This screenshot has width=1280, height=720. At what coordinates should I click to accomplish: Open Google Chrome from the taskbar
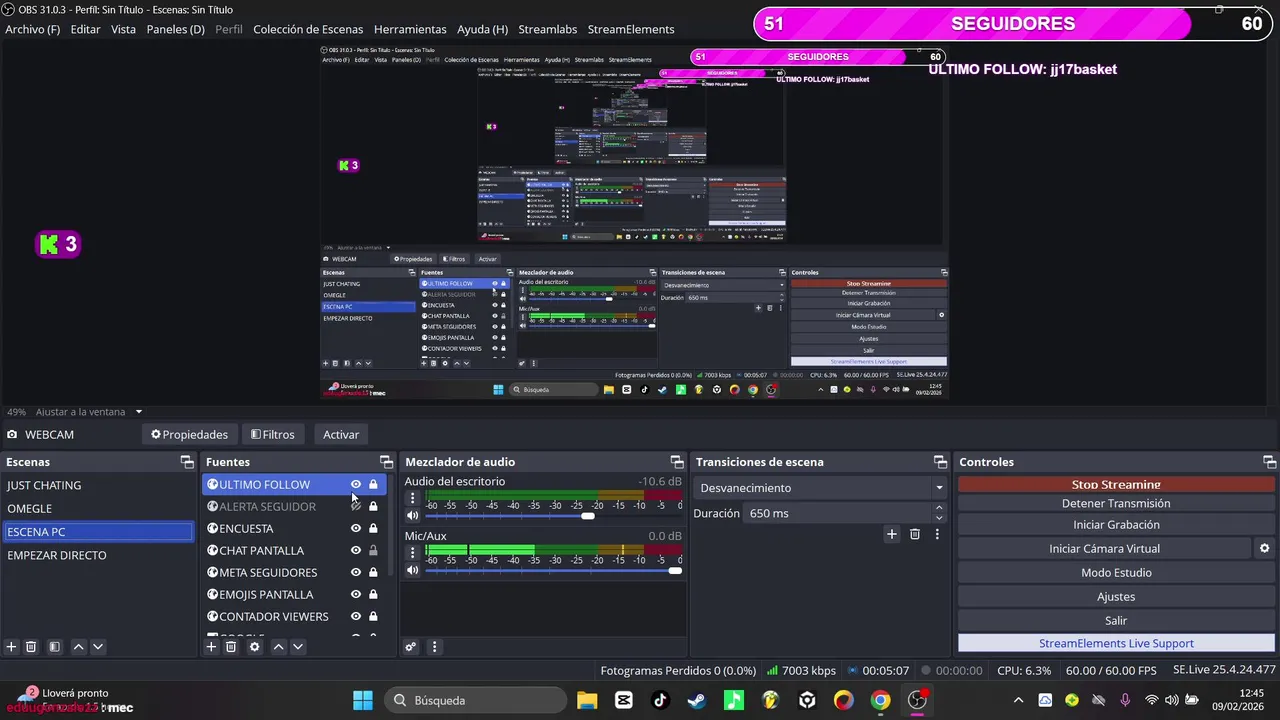tap(880, 700)
